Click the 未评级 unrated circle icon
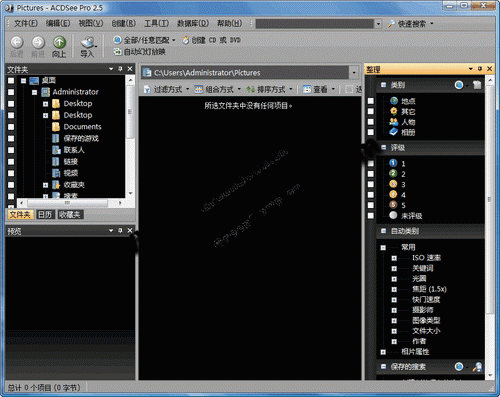 point(393,215)
